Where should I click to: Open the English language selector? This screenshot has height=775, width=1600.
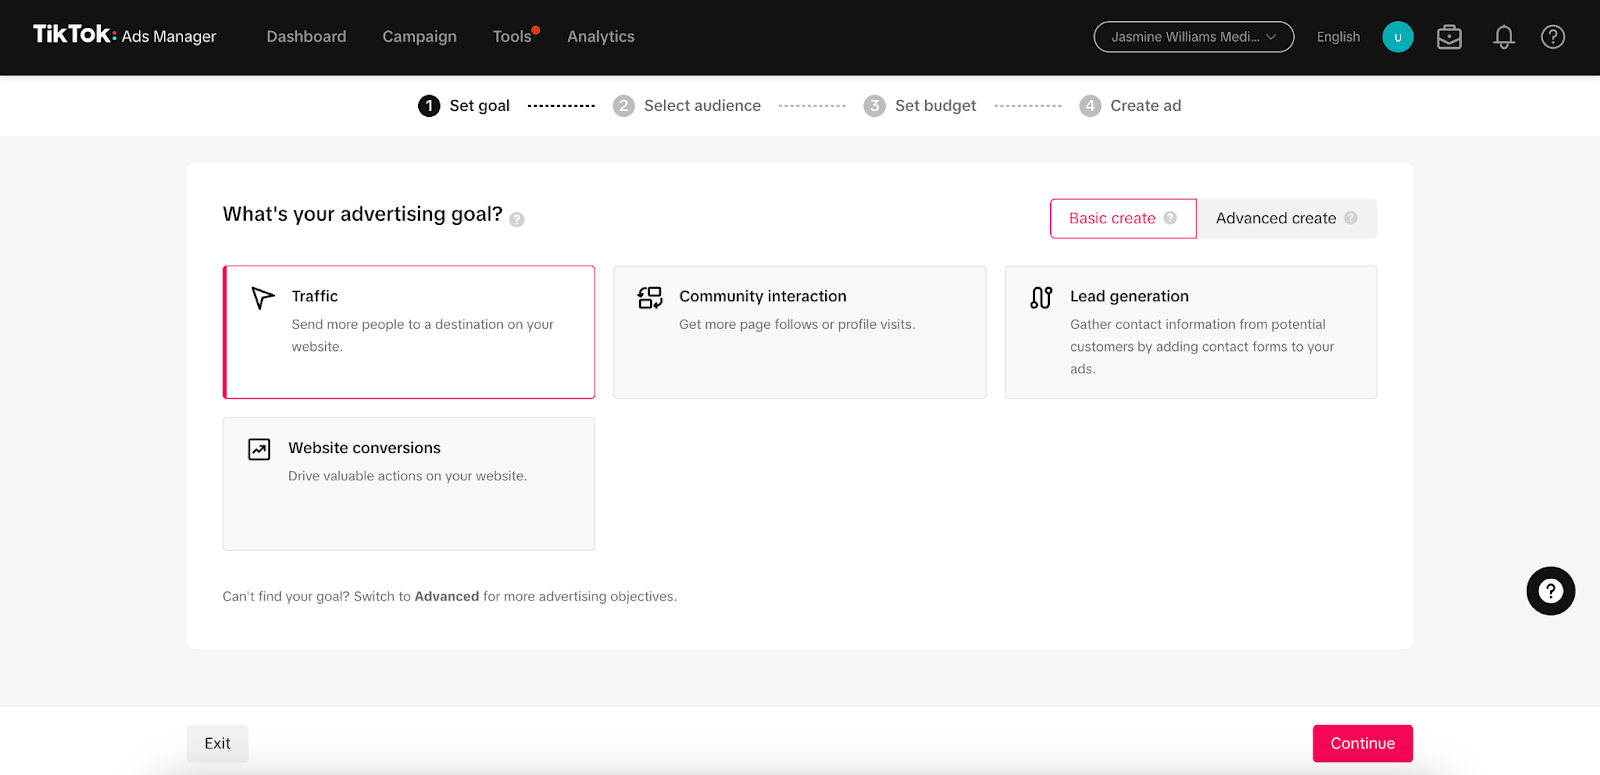[x=1338, y=37]
